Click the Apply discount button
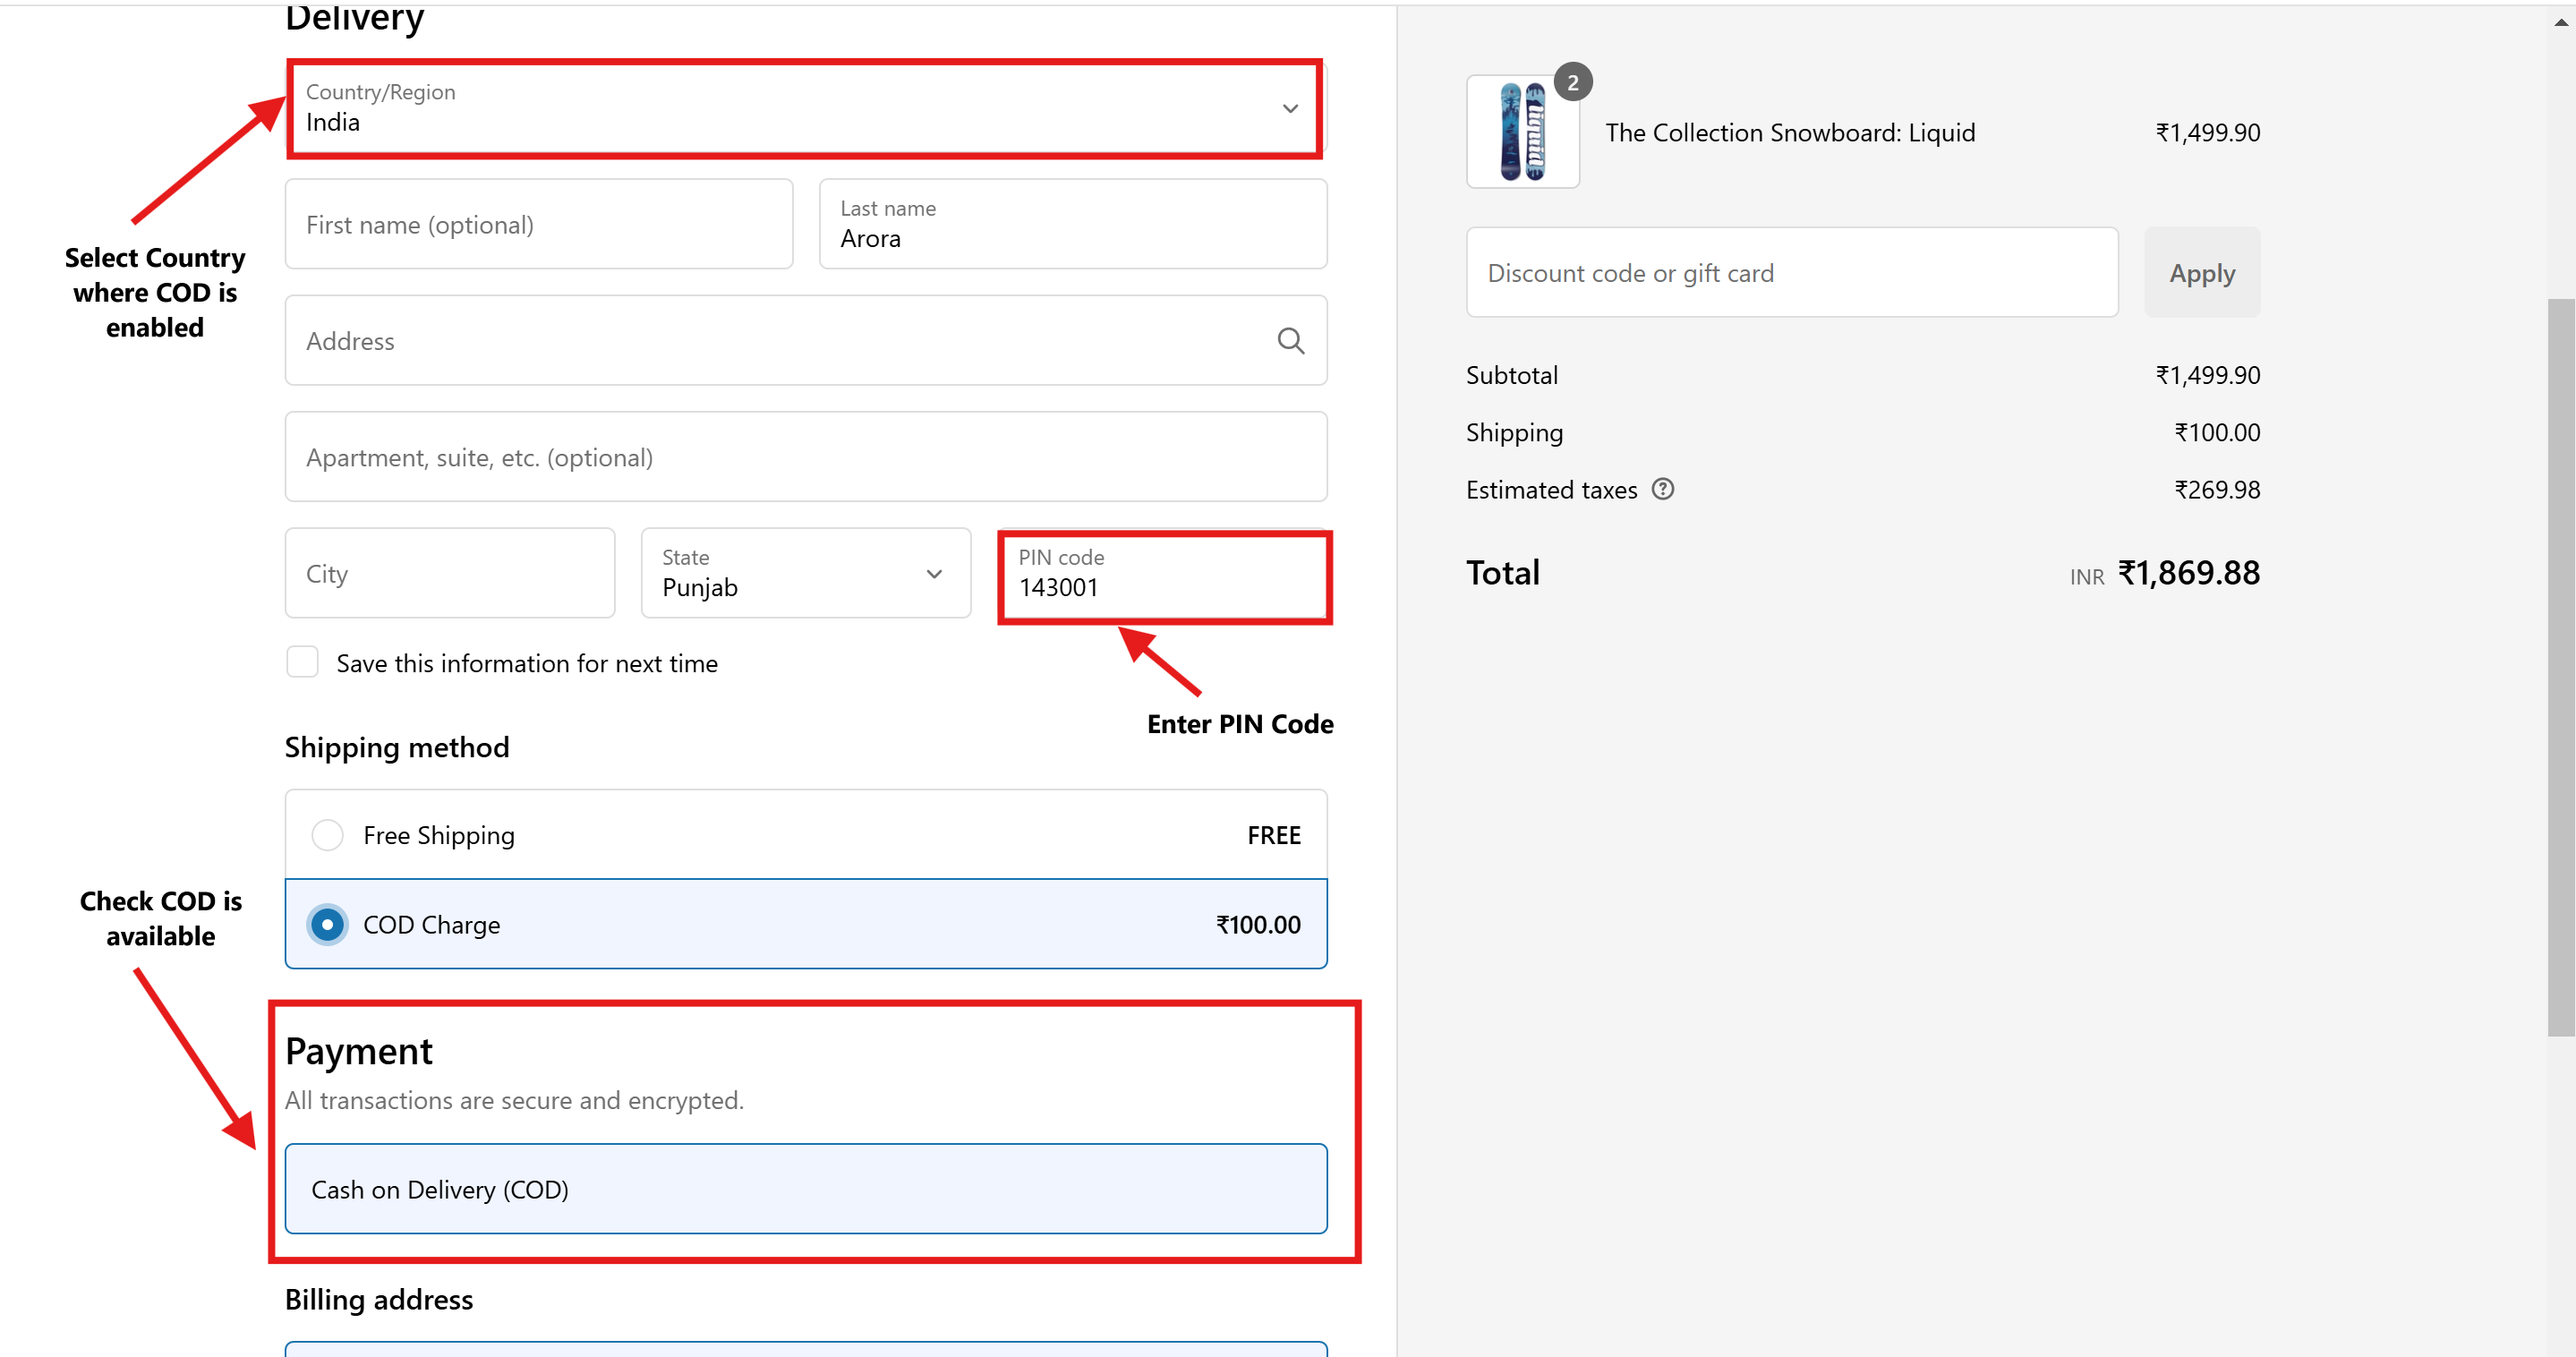This screenshot has height=1357, width=2576. pos(2201,273)
